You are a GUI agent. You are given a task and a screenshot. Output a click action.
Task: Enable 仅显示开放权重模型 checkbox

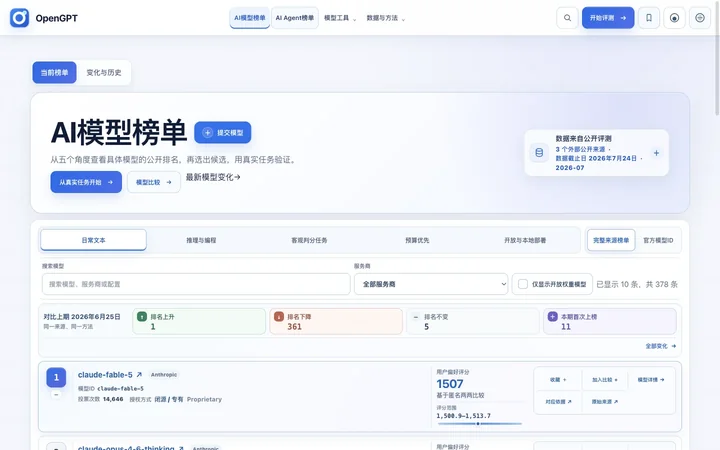tap(523, 284)
